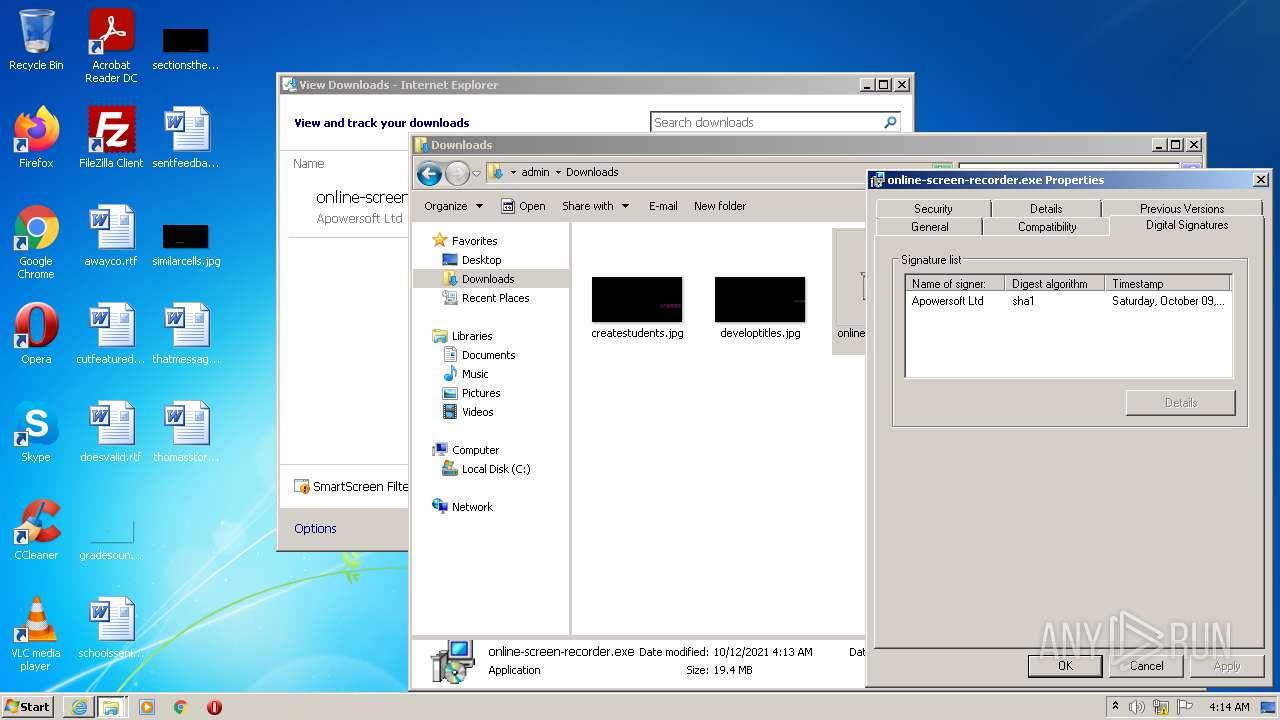Viewport: 1280px width, 720px height.
Task: Open the Organize dropdown menu
Action: tap(453, 206)
